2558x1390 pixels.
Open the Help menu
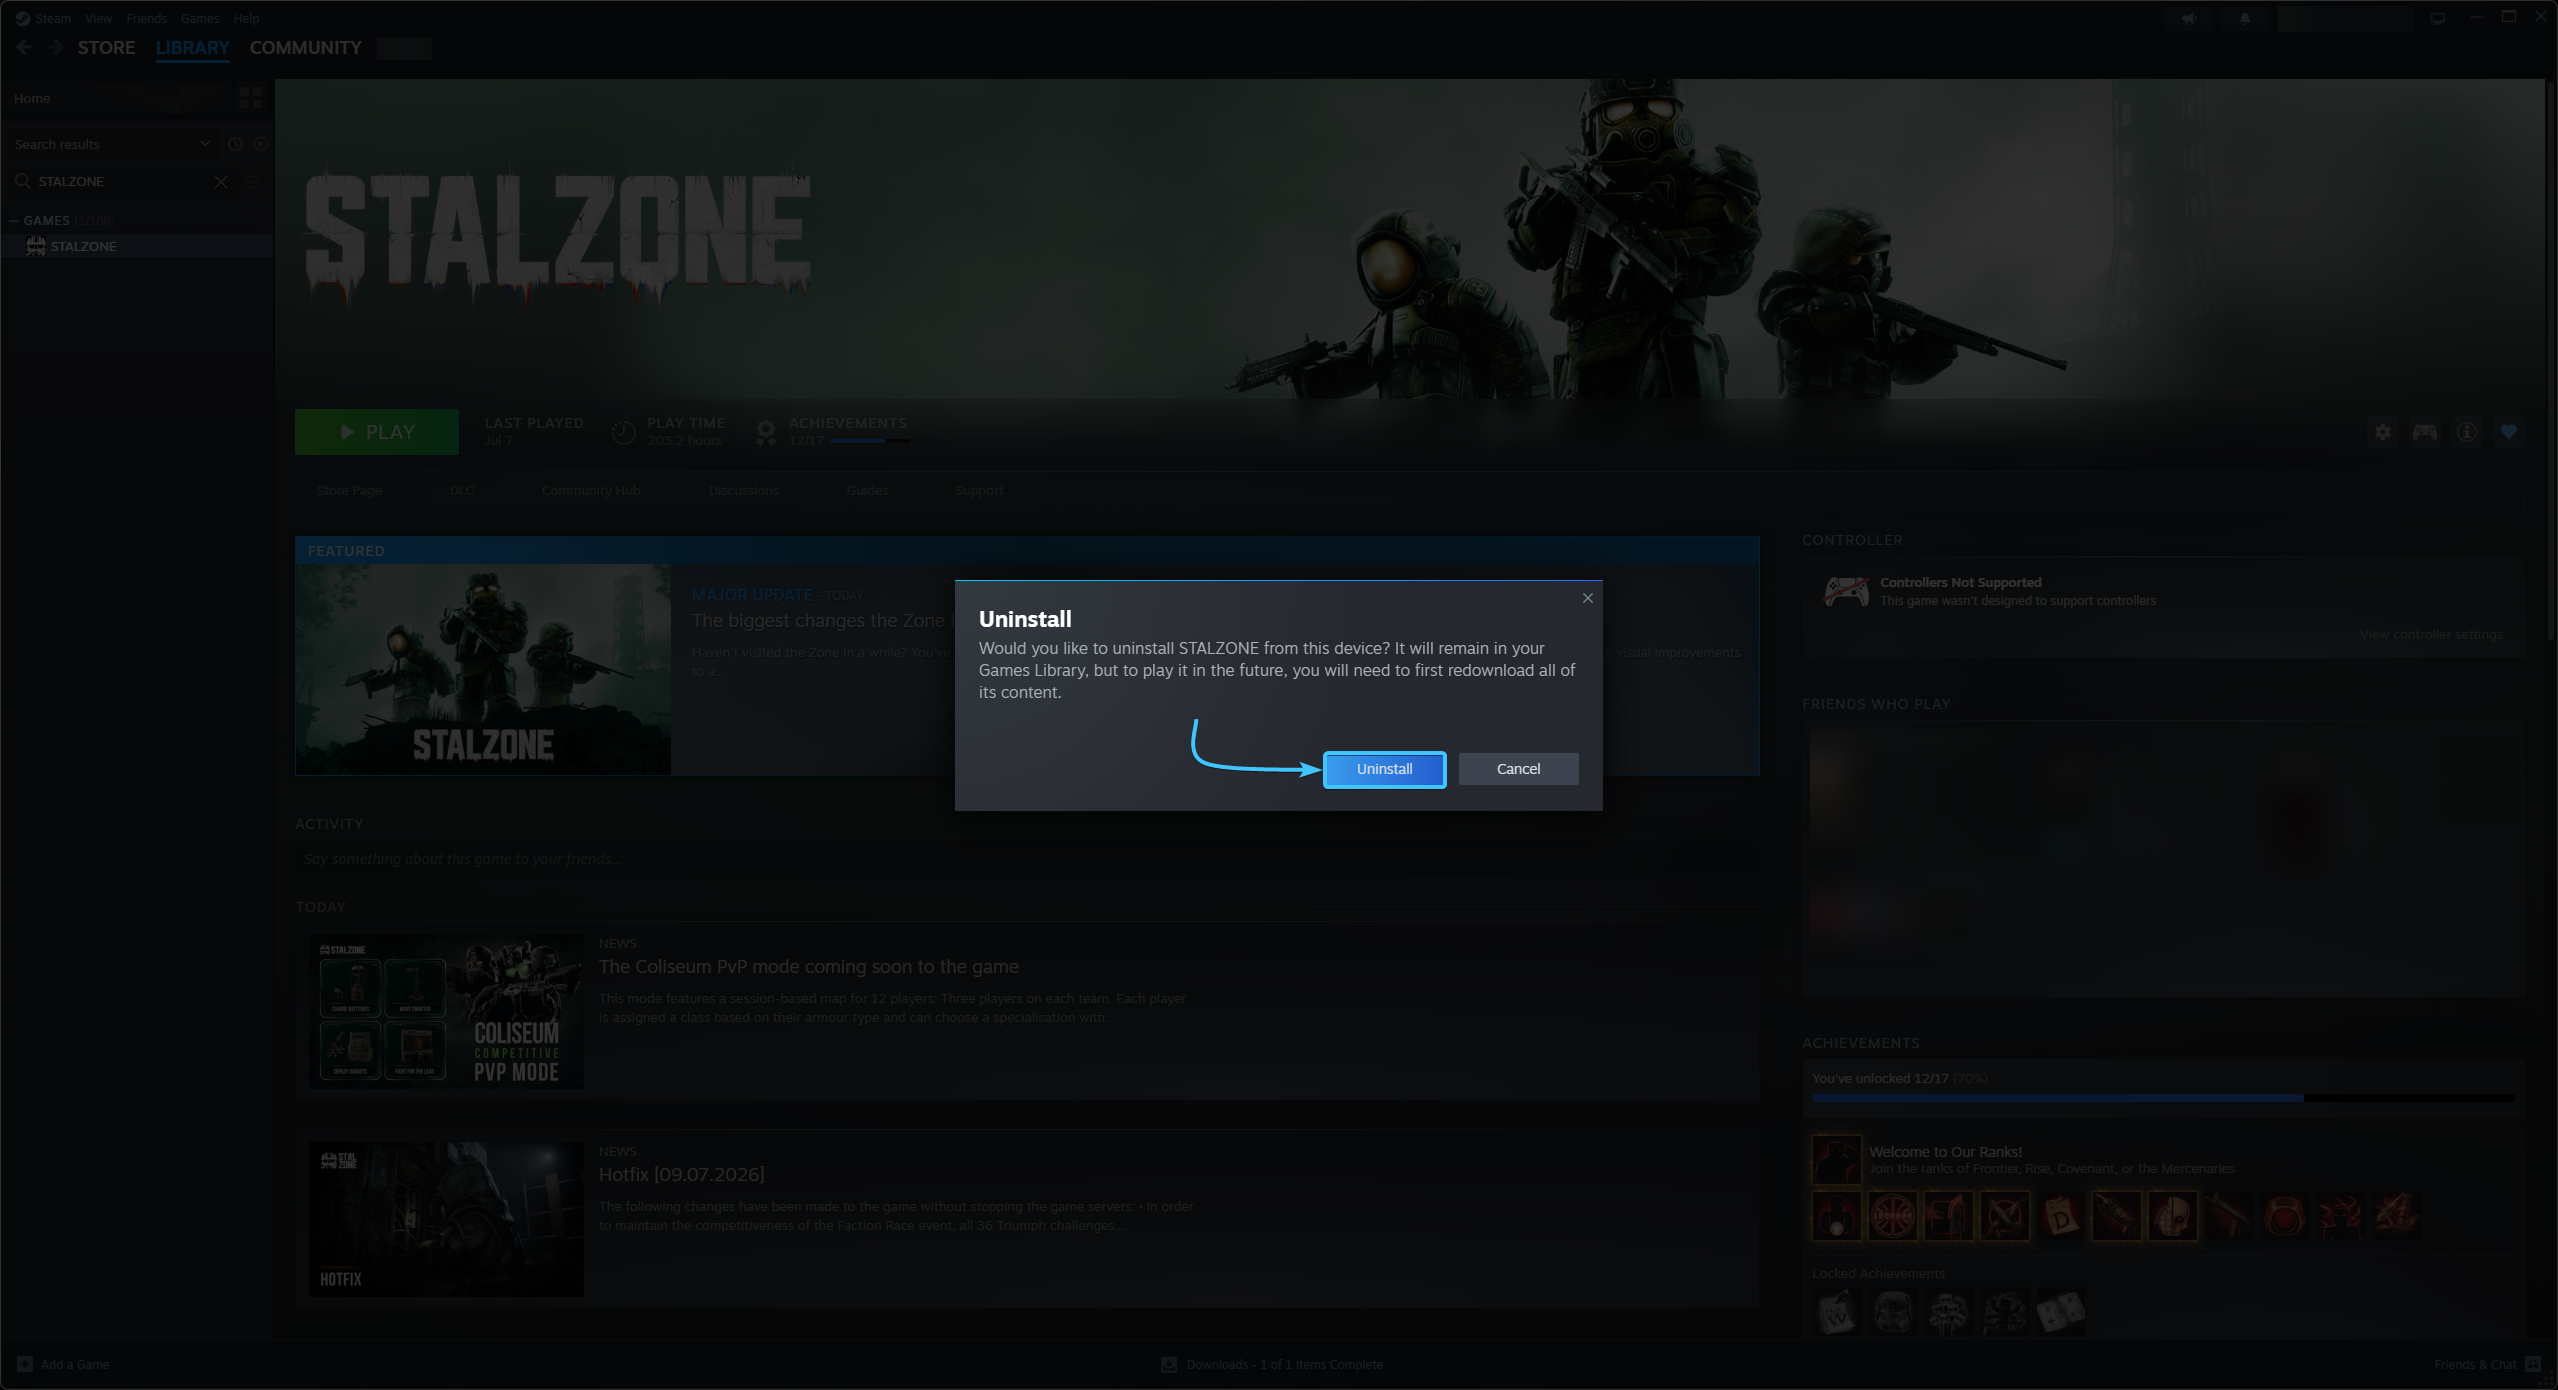tap(246, 18)
